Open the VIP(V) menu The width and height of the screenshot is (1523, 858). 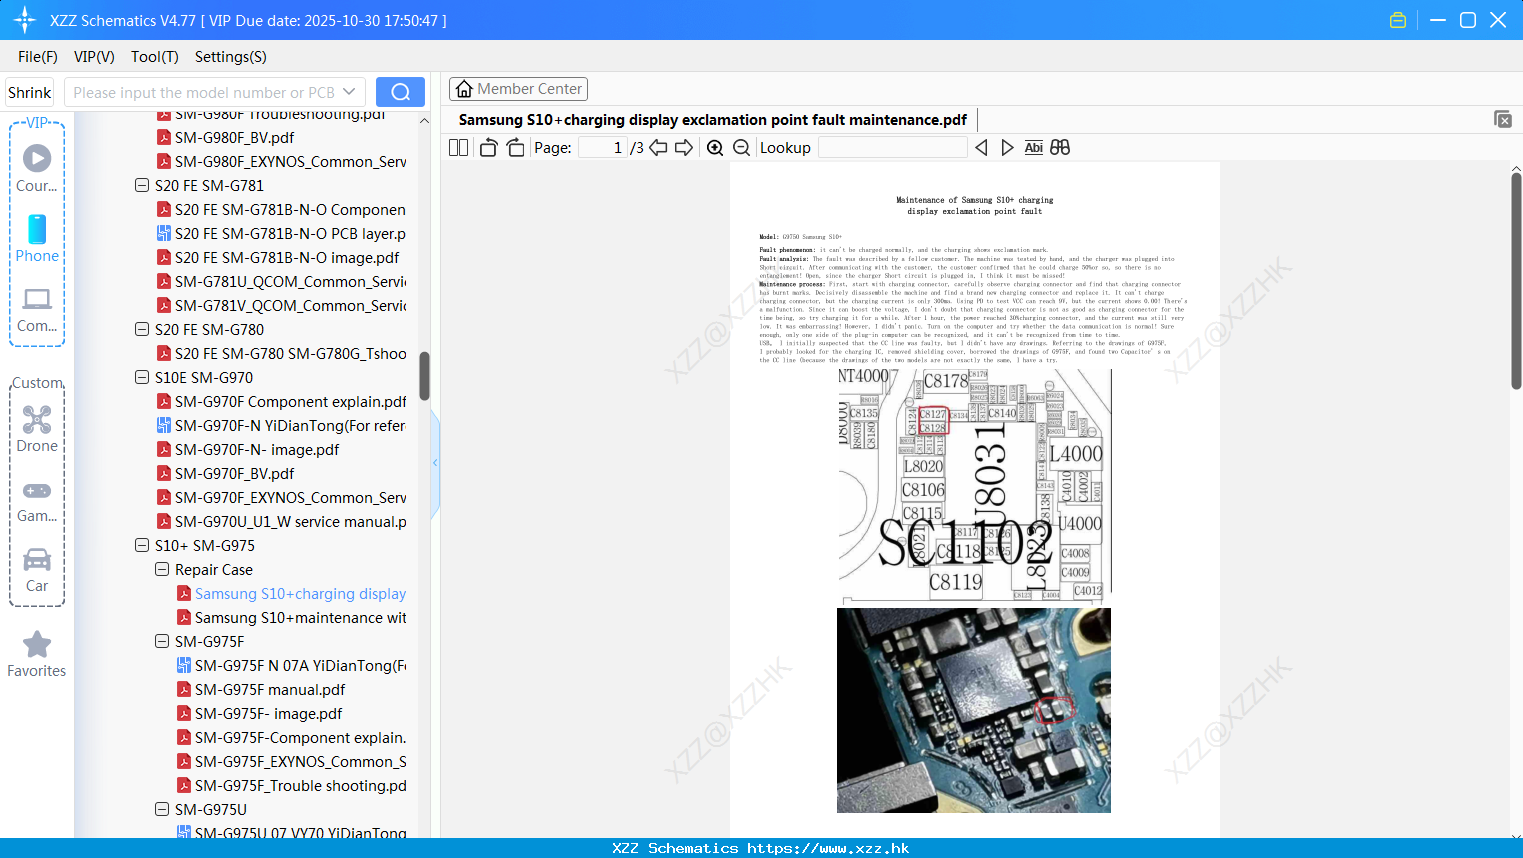pyautogui.click(x=94, y=57)
